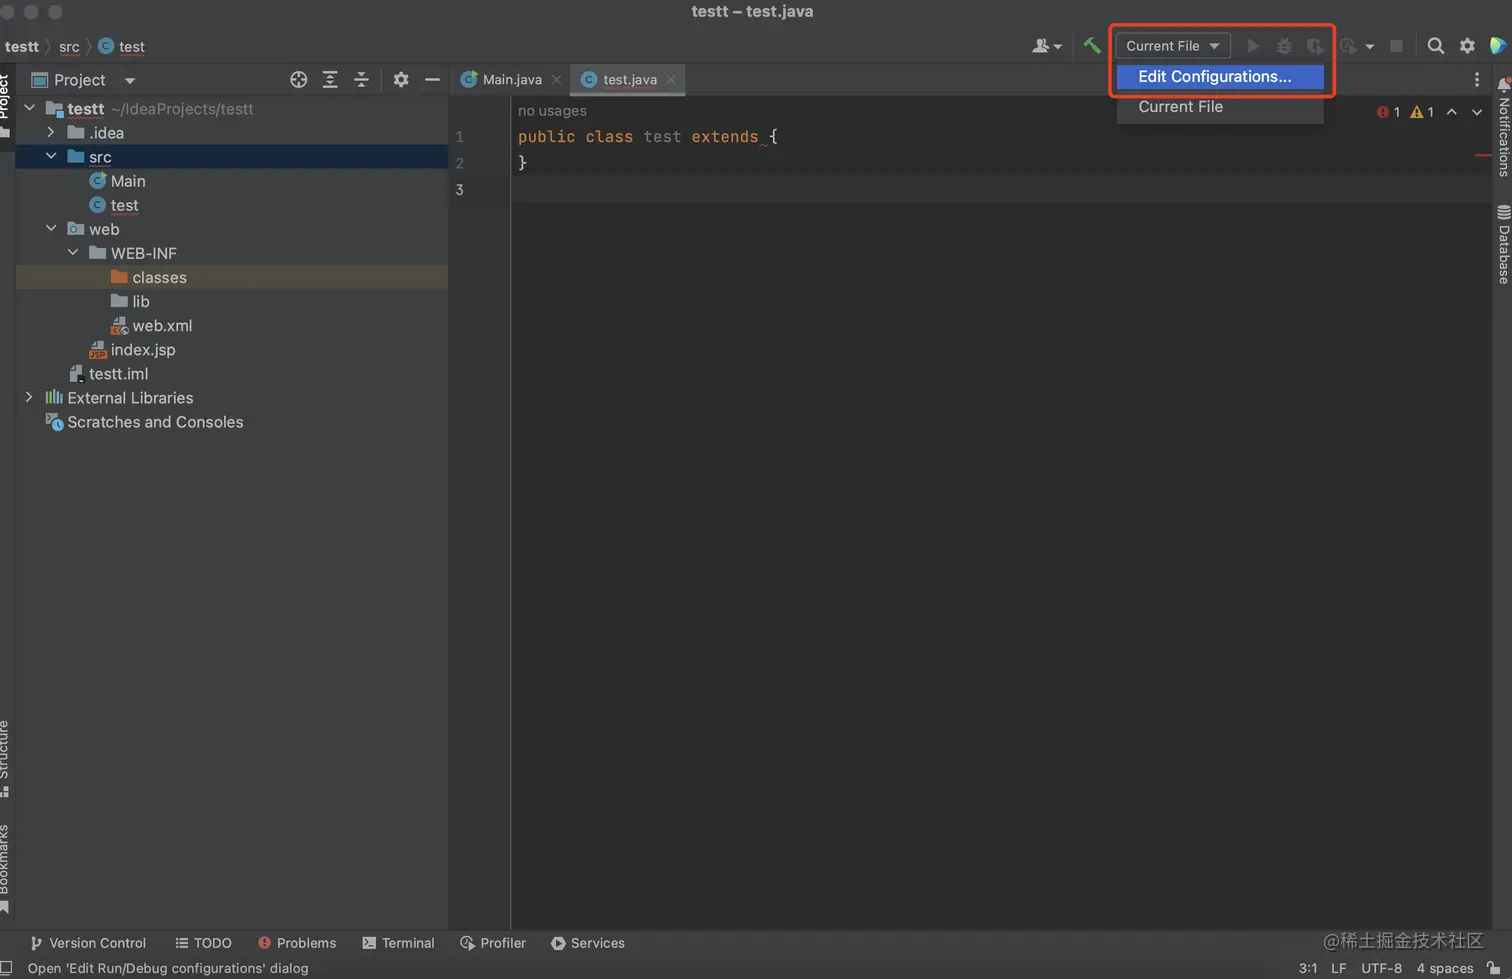
Task: Open the Services tool window
Action: [x=588, y=943]
